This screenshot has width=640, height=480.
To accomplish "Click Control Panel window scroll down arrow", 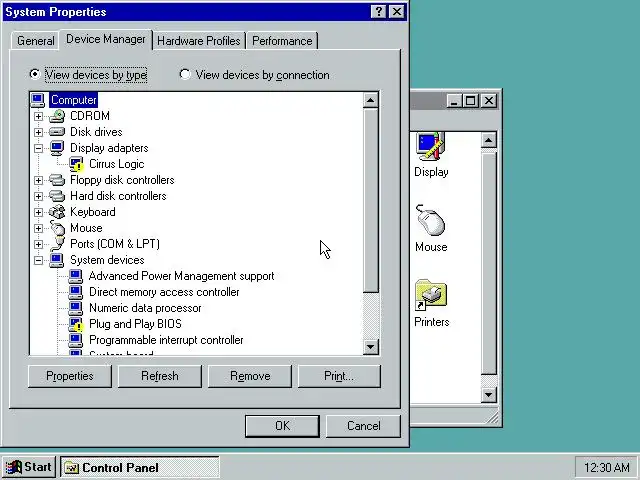I will (489, 395).
